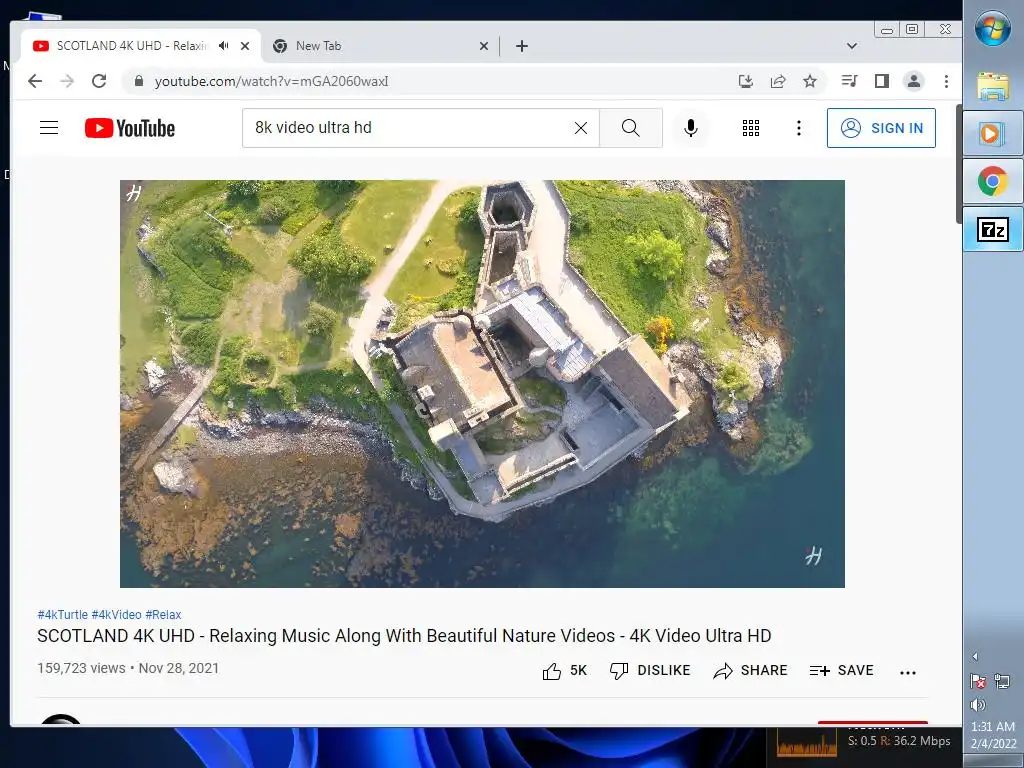Close the New Tab tab
Screen dimensions: 1024x768
pos(483,46)
